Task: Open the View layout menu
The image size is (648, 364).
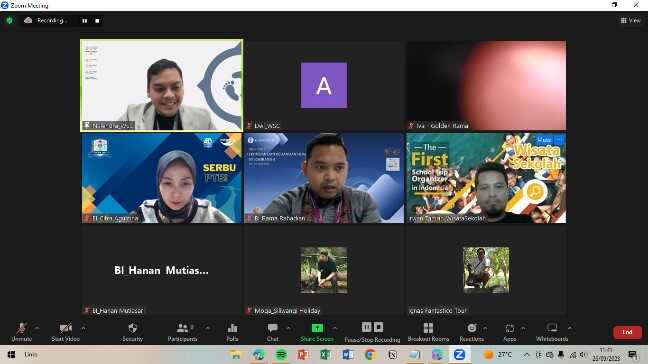Action: [x=631, y=20]
